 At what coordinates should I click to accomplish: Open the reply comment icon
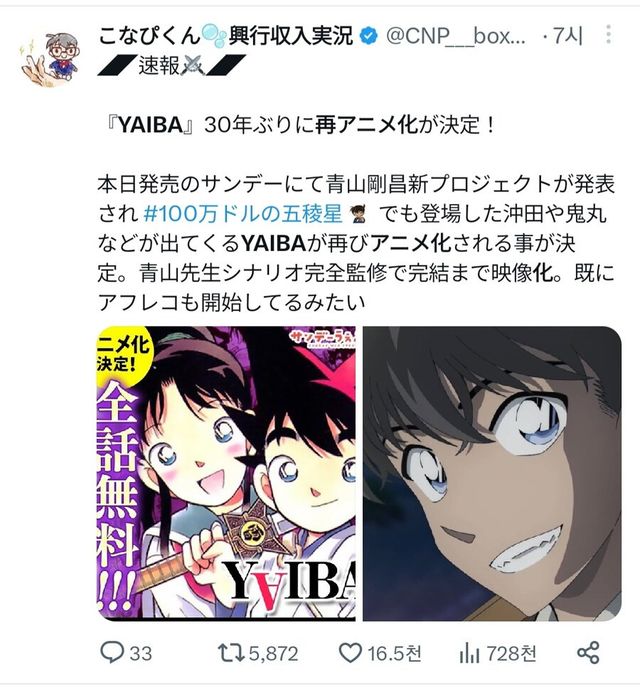click(x=112, y=653)
